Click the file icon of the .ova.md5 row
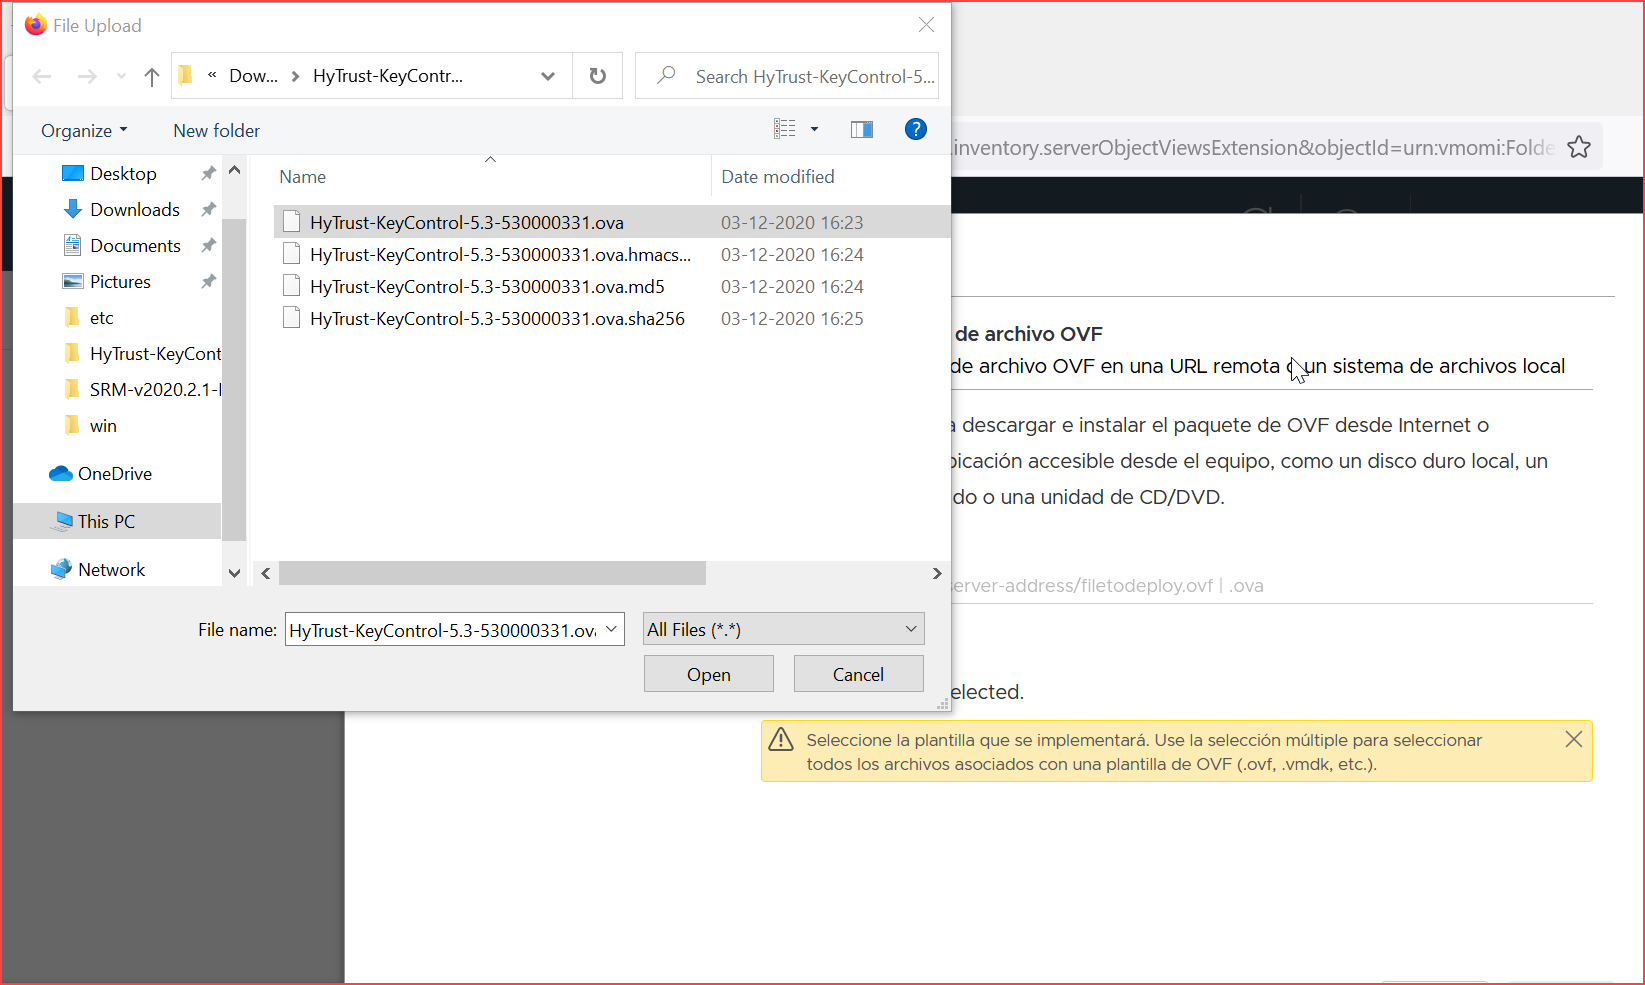 pos(291,287)
